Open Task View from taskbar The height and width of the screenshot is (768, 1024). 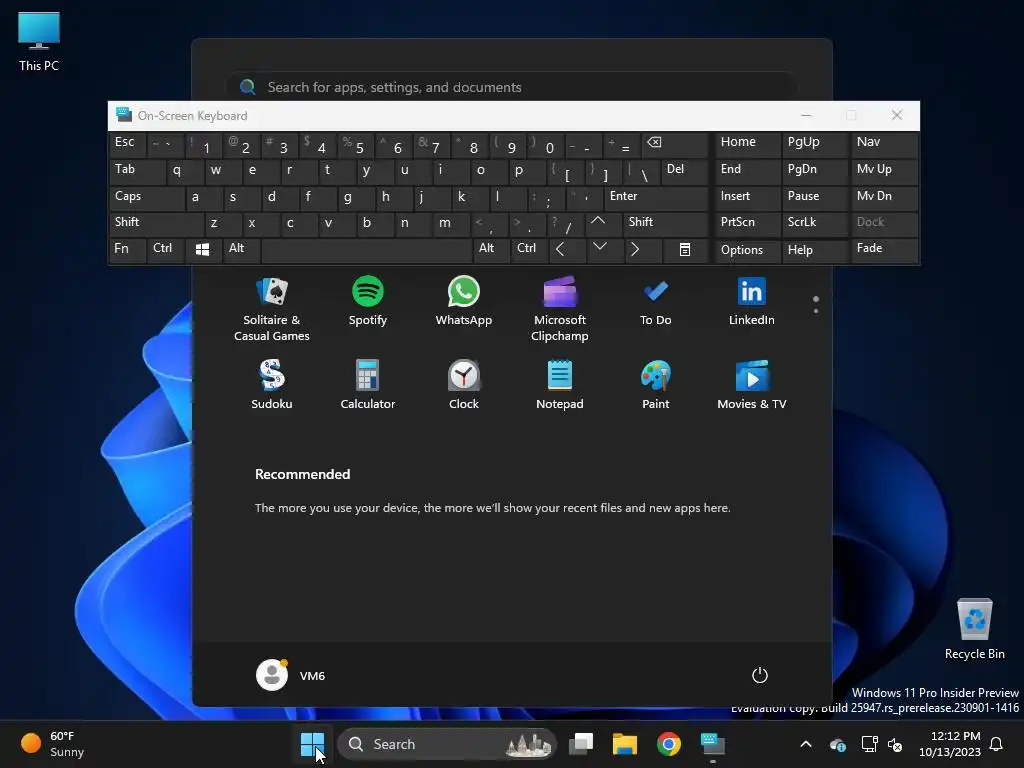[581, 744]
